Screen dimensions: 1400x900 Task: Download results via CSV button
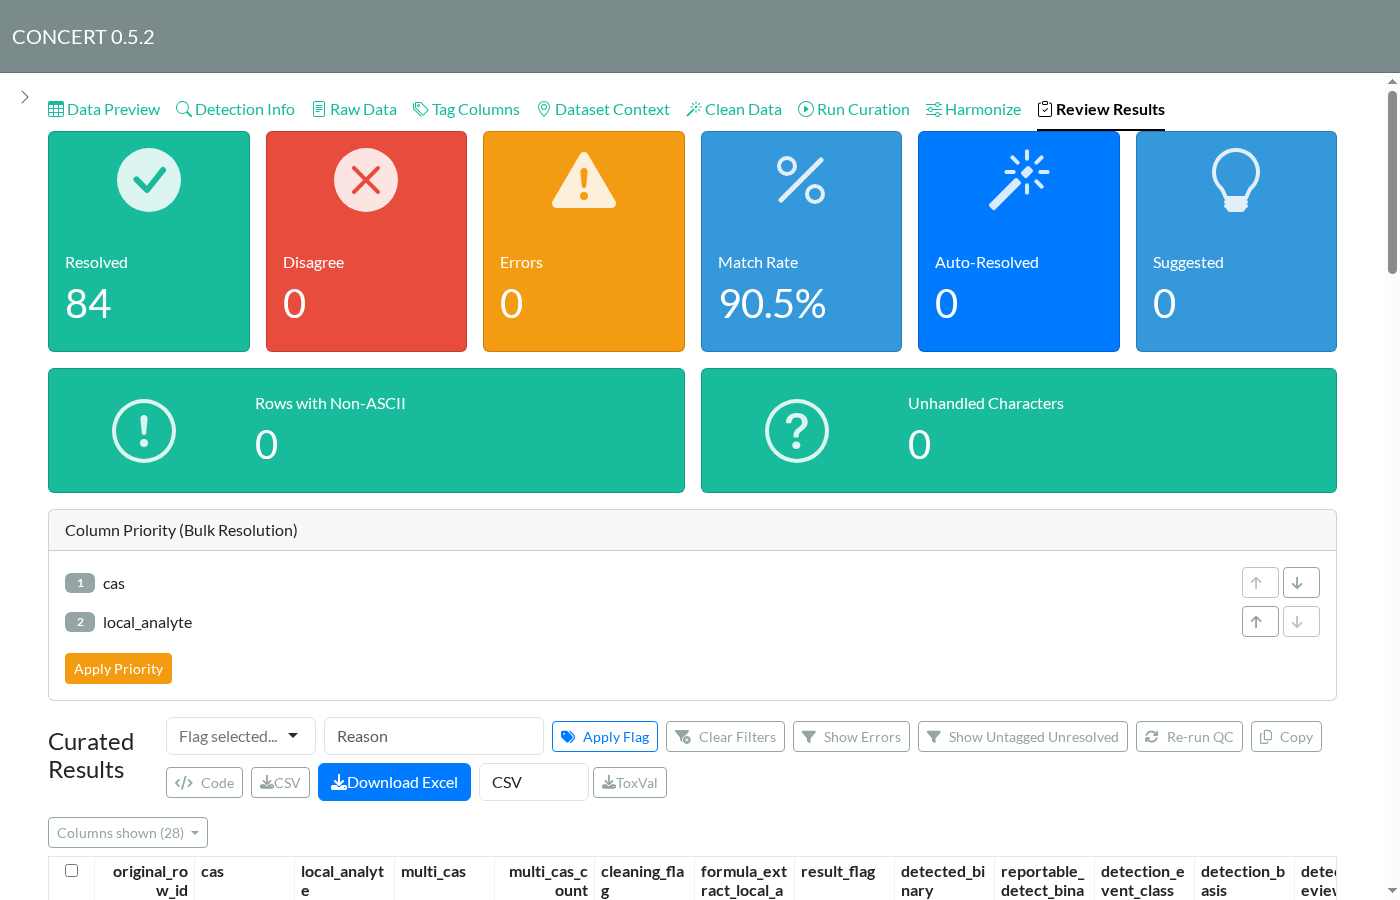(280, 783)
